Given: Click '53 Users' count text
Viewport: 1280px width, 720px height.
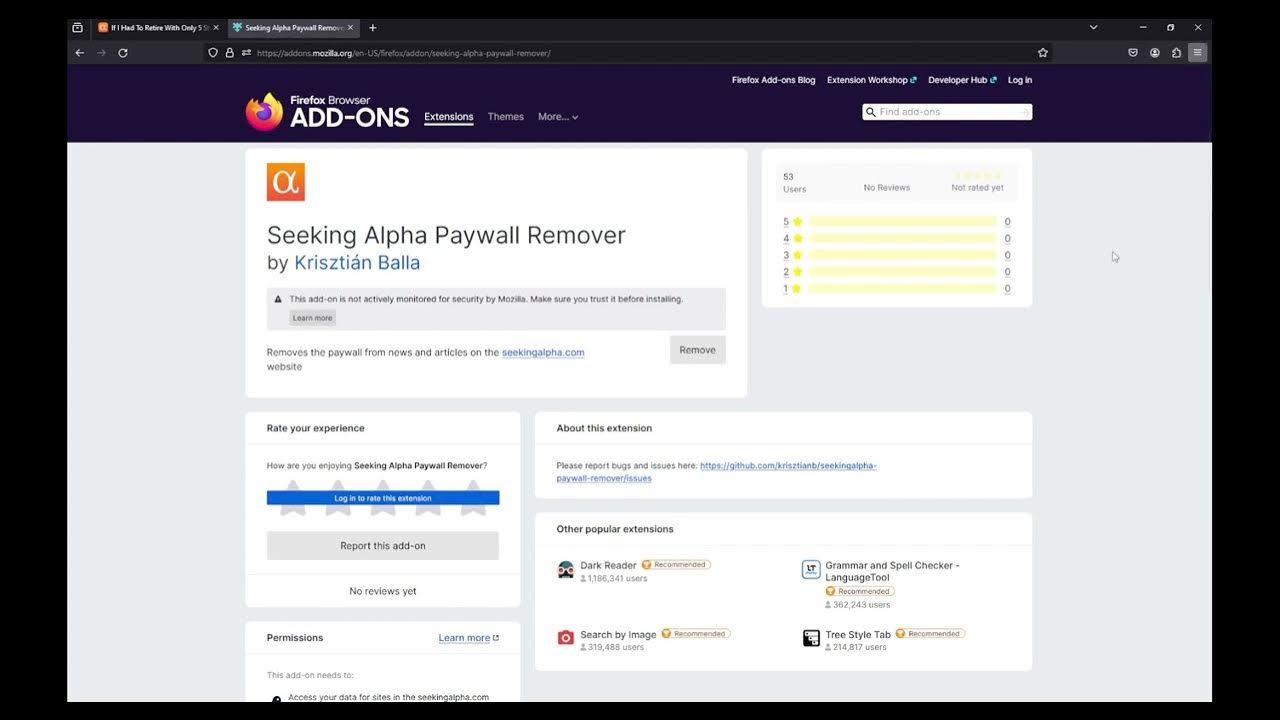Looking at the screenshot, I should 794,182.
